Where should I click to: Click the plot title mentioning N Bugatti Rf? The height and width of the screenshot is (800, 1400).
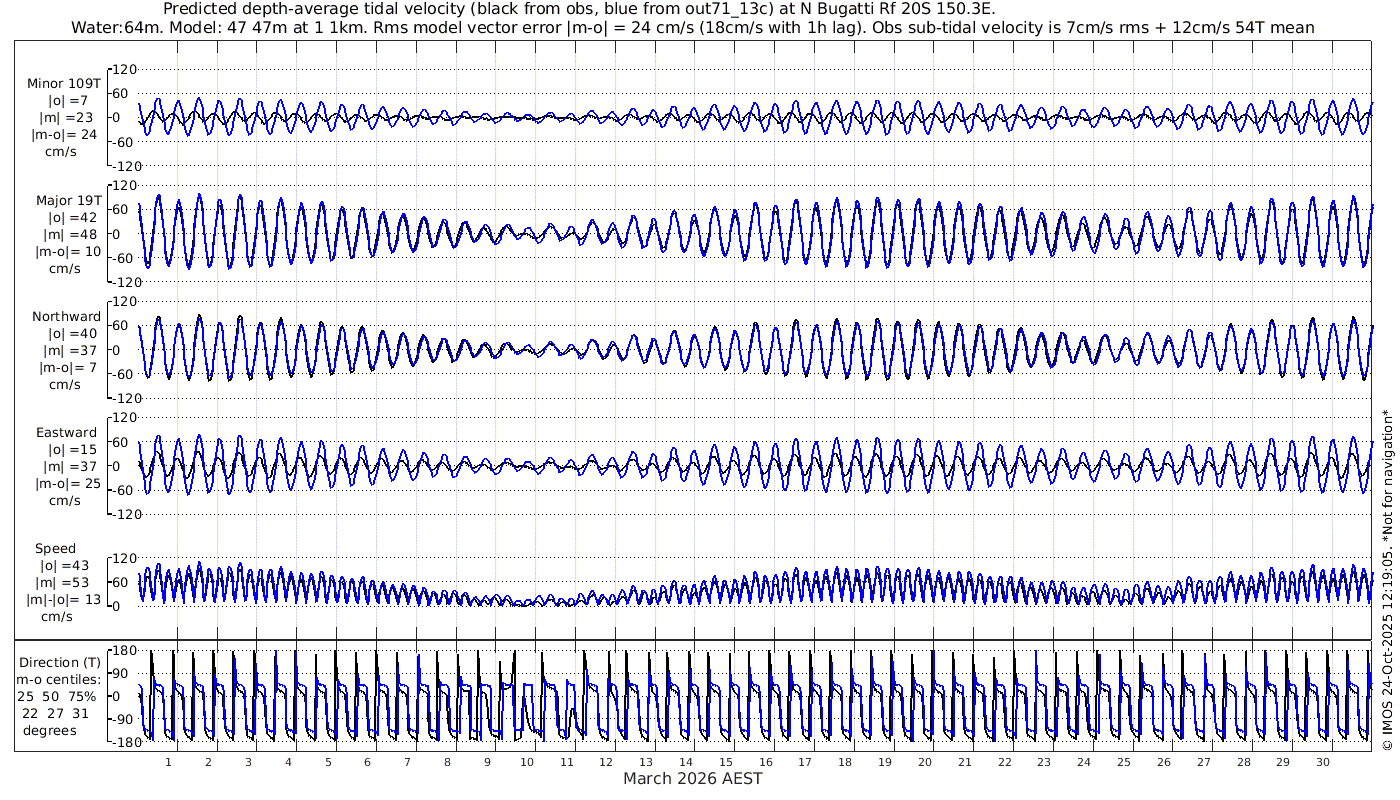[x=578, y=9]
